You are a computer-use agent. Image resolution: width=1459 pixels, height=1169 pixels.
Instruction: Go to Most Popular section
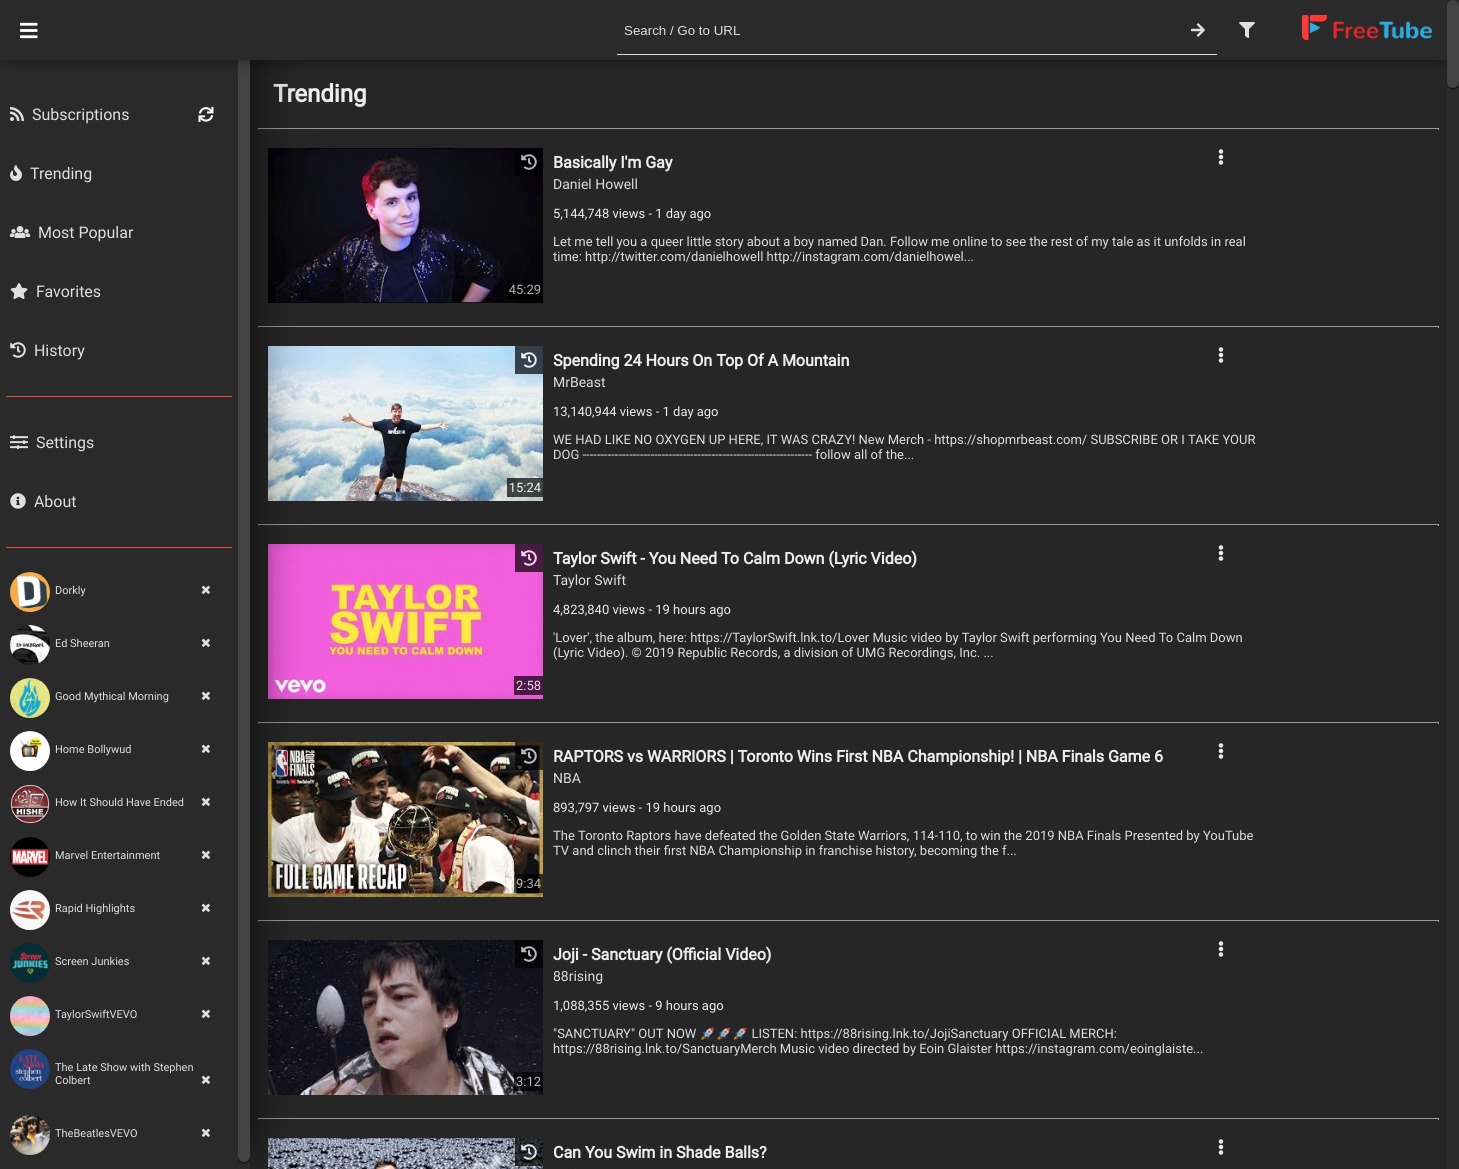(72, 233)
